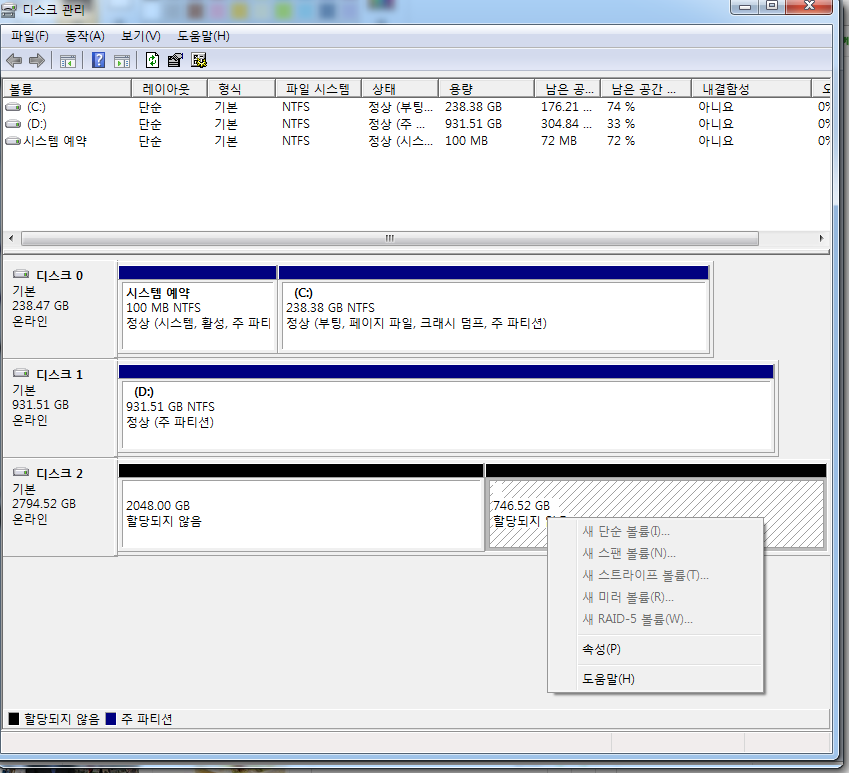849x773 pixels.
Task: Click the horizontal scrollbar right arrow
Action: [x=822, y=239]
